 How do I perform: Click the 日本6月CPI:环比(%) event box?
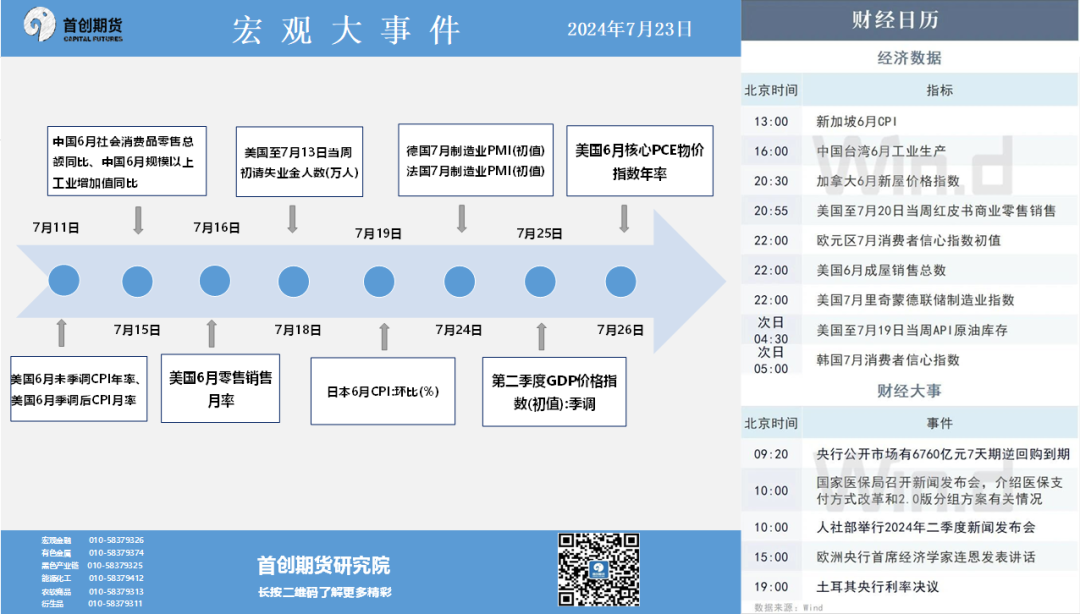pos(383,391)
